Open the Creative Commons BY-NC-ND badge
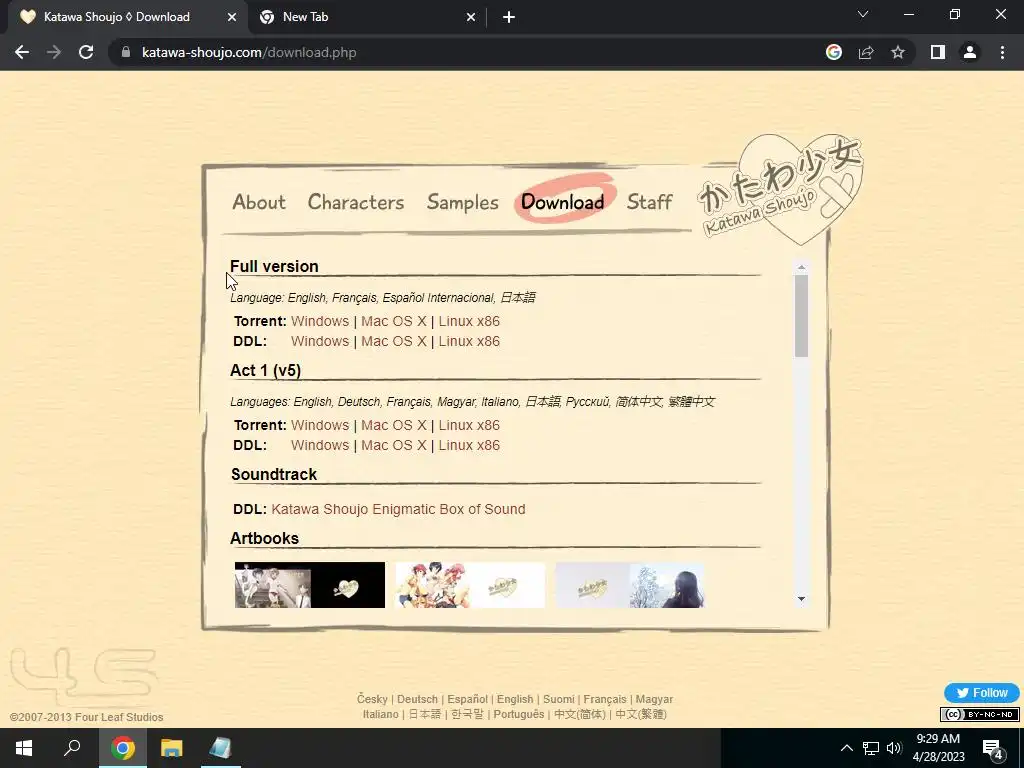1024x768 pixels. click(x=980, y=714)
